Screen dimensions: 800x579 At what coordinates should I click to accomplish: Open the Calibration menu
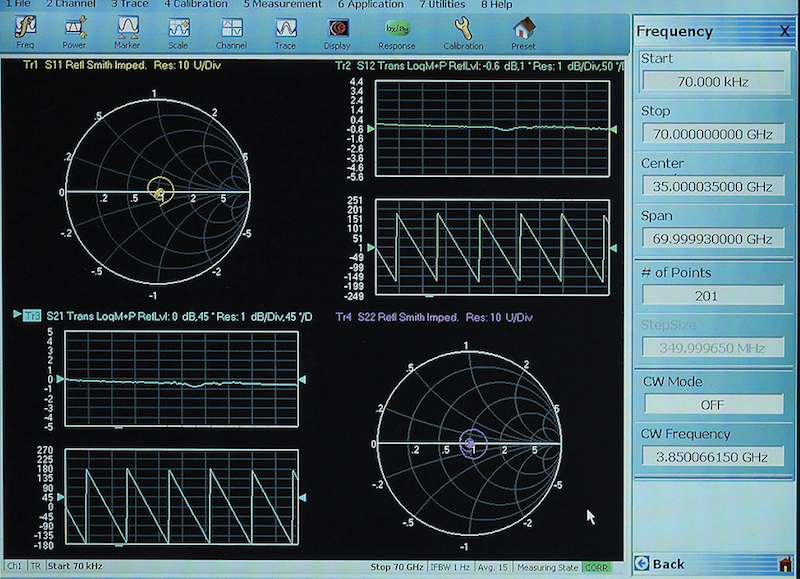(x=196, y=4)
